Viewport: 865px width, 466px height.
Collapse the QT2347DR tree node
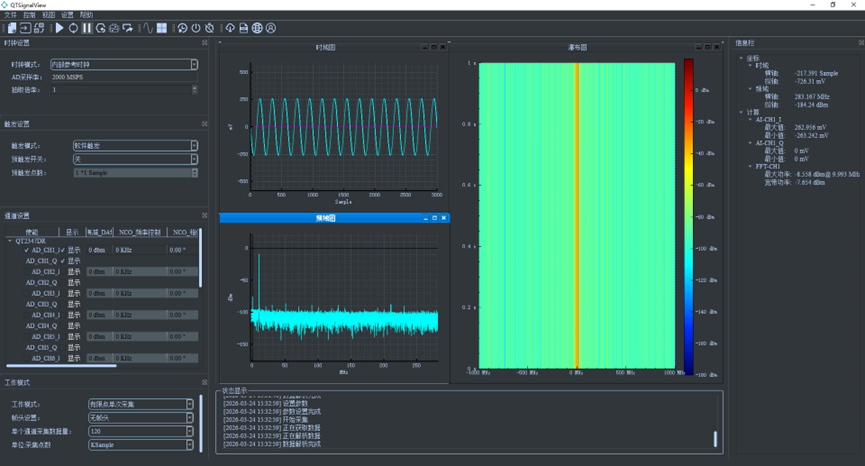pyautogui.click(x=9, y=240)
